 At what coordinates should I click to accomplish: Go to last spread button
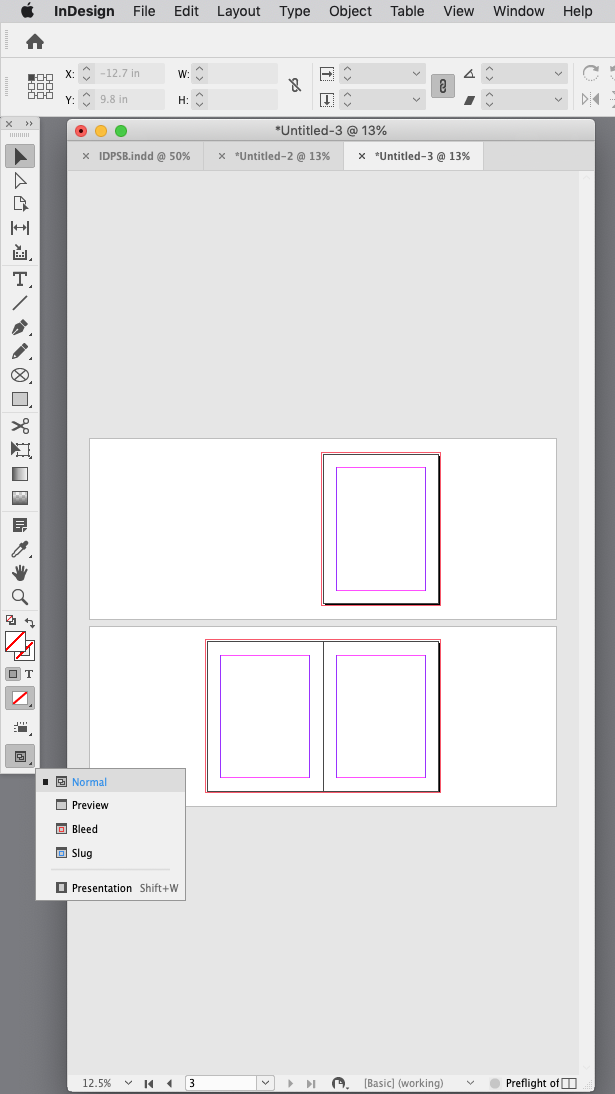point(311,1083)
